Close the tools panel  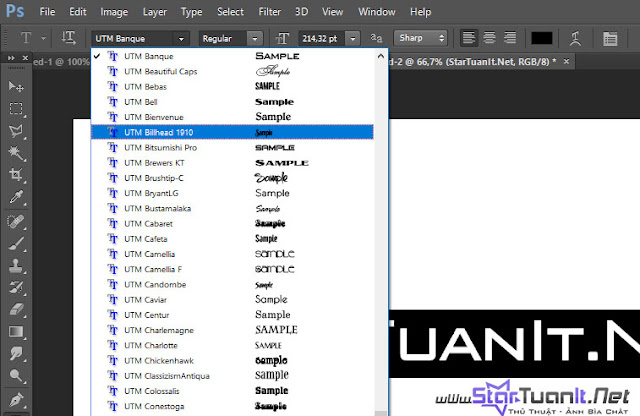click(x=25, y=58)
